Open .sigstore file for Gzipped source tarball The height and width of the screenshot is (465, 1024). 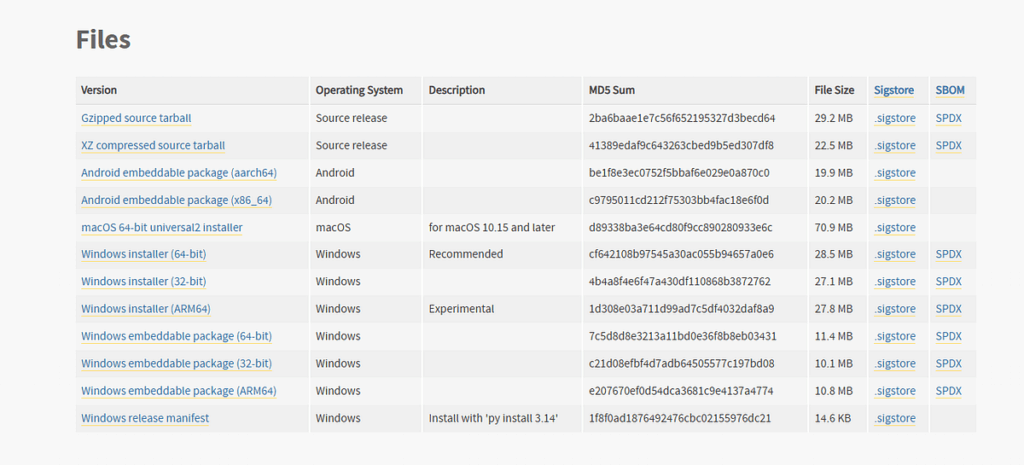pos(894,118)
